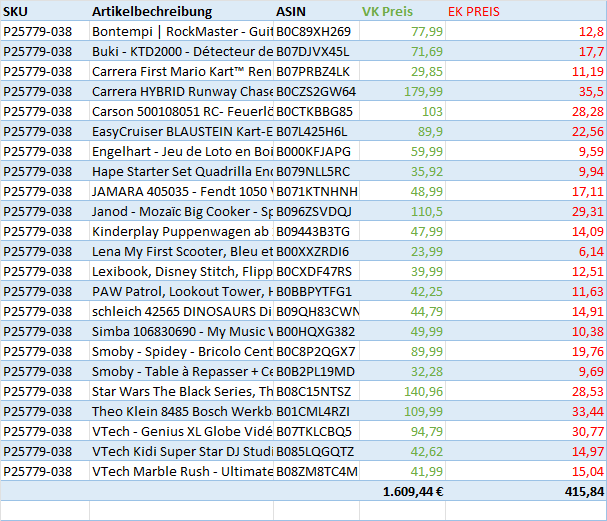Select the Bontempi RockMaster description cell

(x=180, y=31)
